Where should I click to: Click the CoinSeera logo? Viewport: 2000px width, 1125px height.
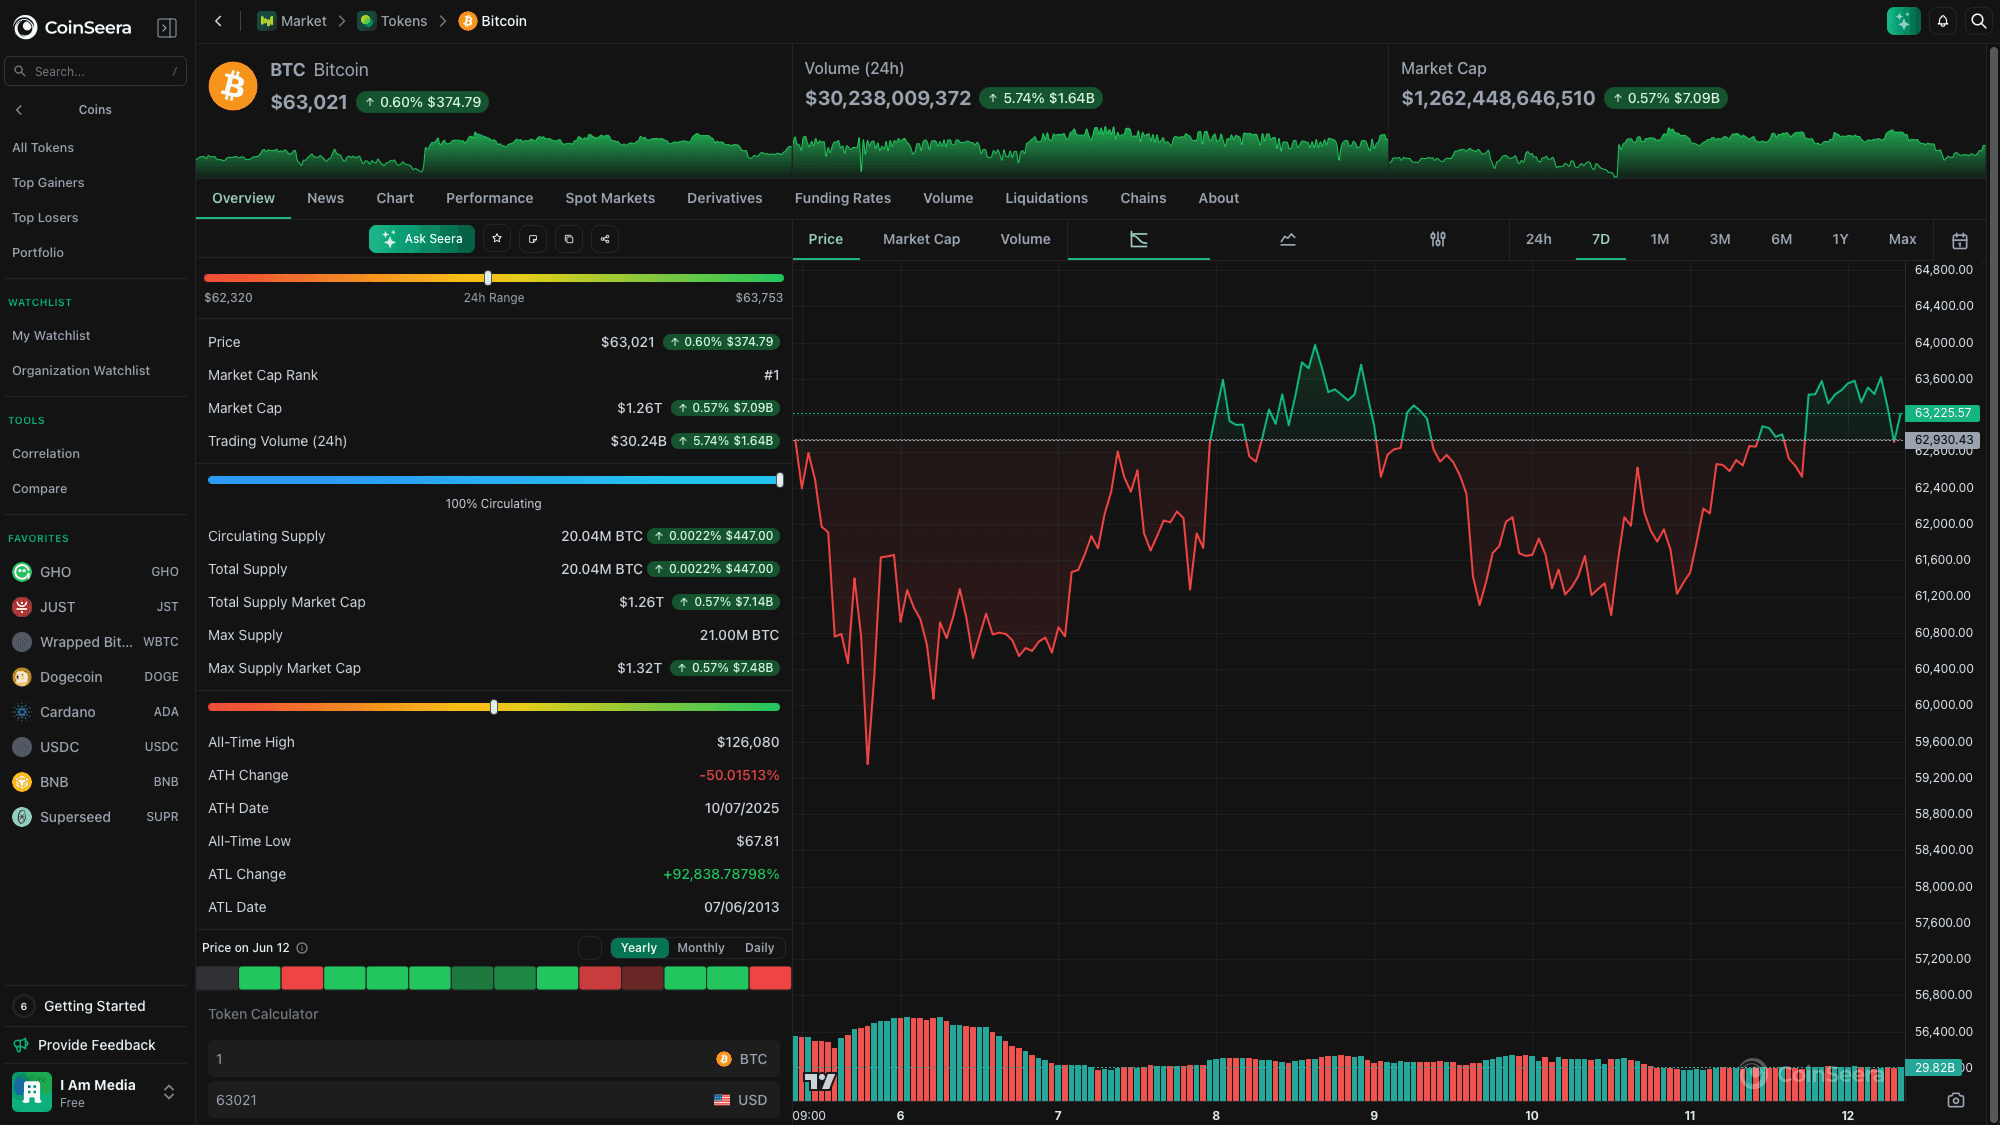(73, 28)
